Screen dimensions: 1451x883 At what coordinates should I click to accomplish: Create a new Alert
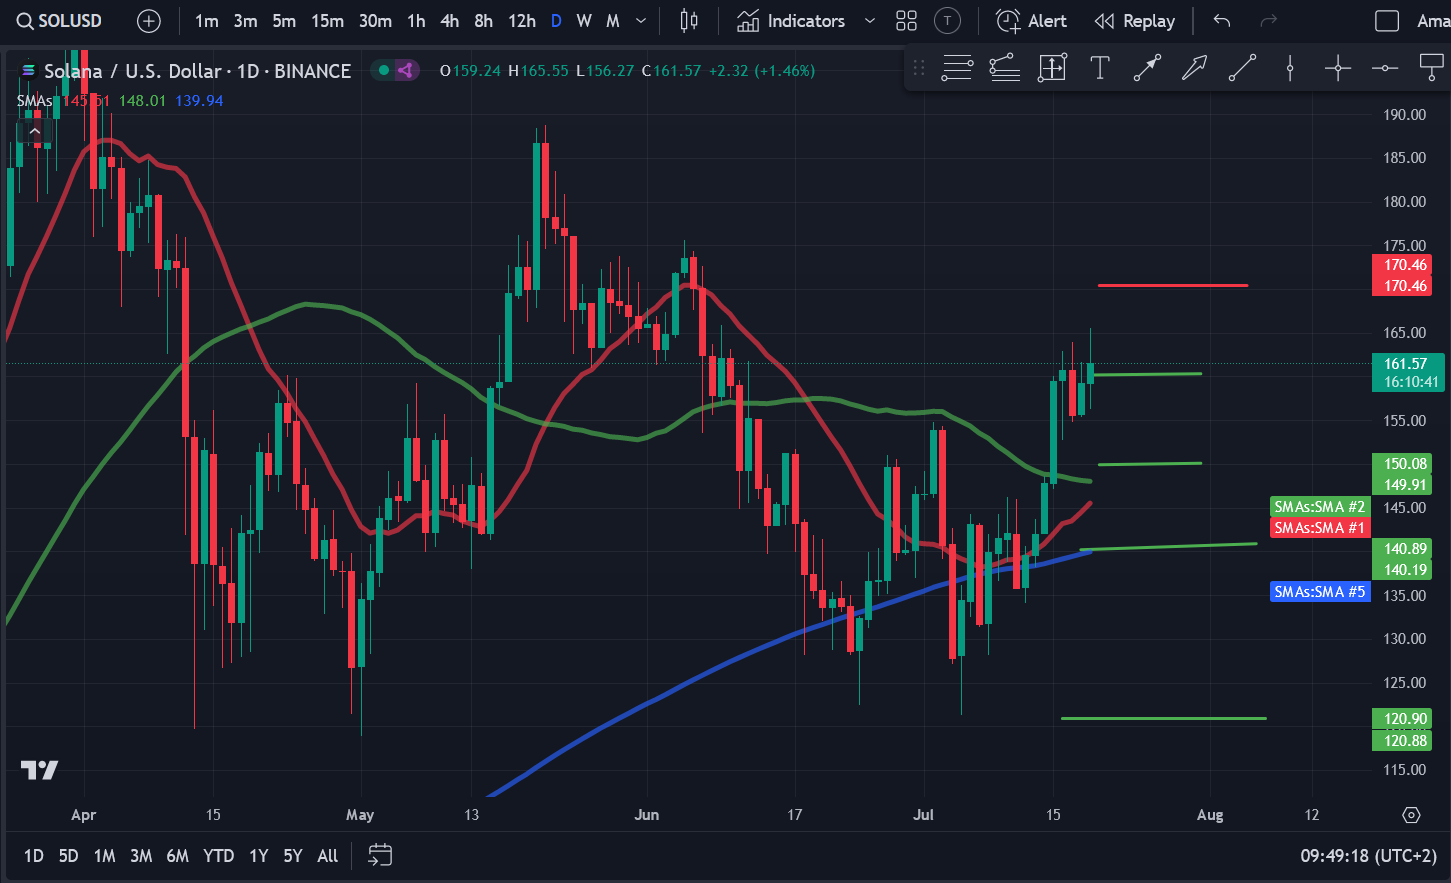[x=1031, y=20]
